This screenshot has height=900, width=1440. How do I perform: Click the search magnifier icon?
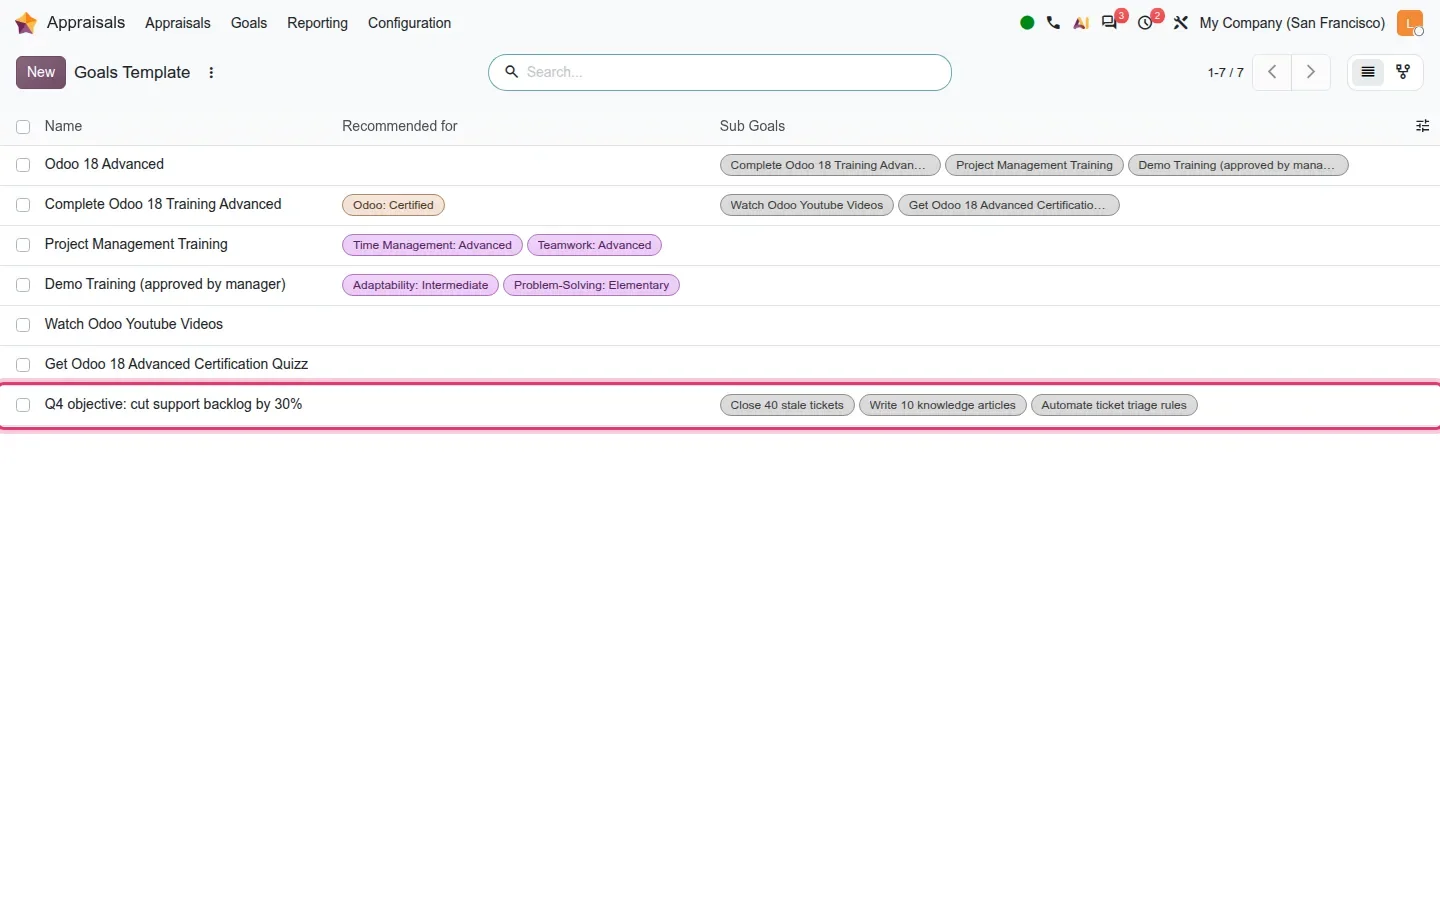tap(511, 72)
